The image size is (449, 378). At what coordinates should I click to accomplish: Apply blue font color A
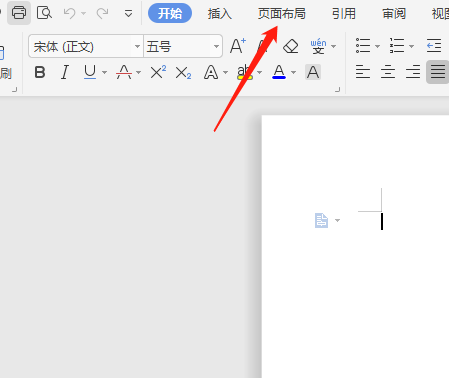click(x=279, y=72)
